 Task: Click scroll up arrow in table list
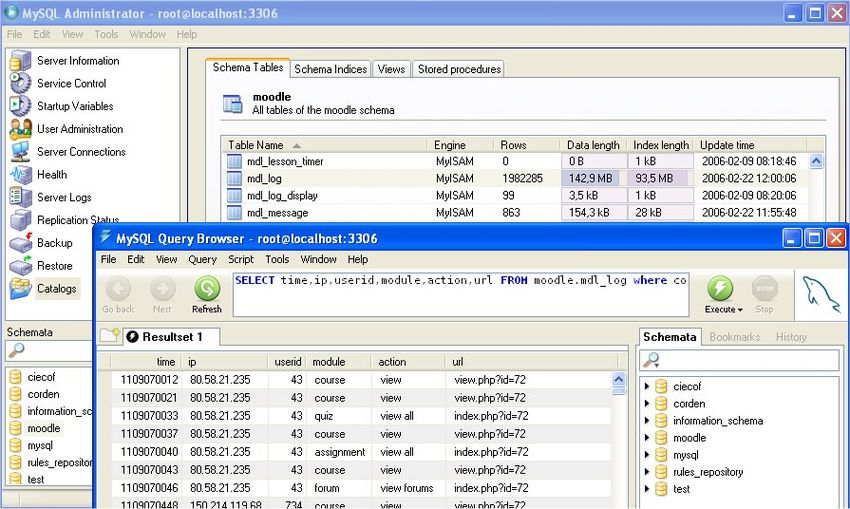click(815, 161)
